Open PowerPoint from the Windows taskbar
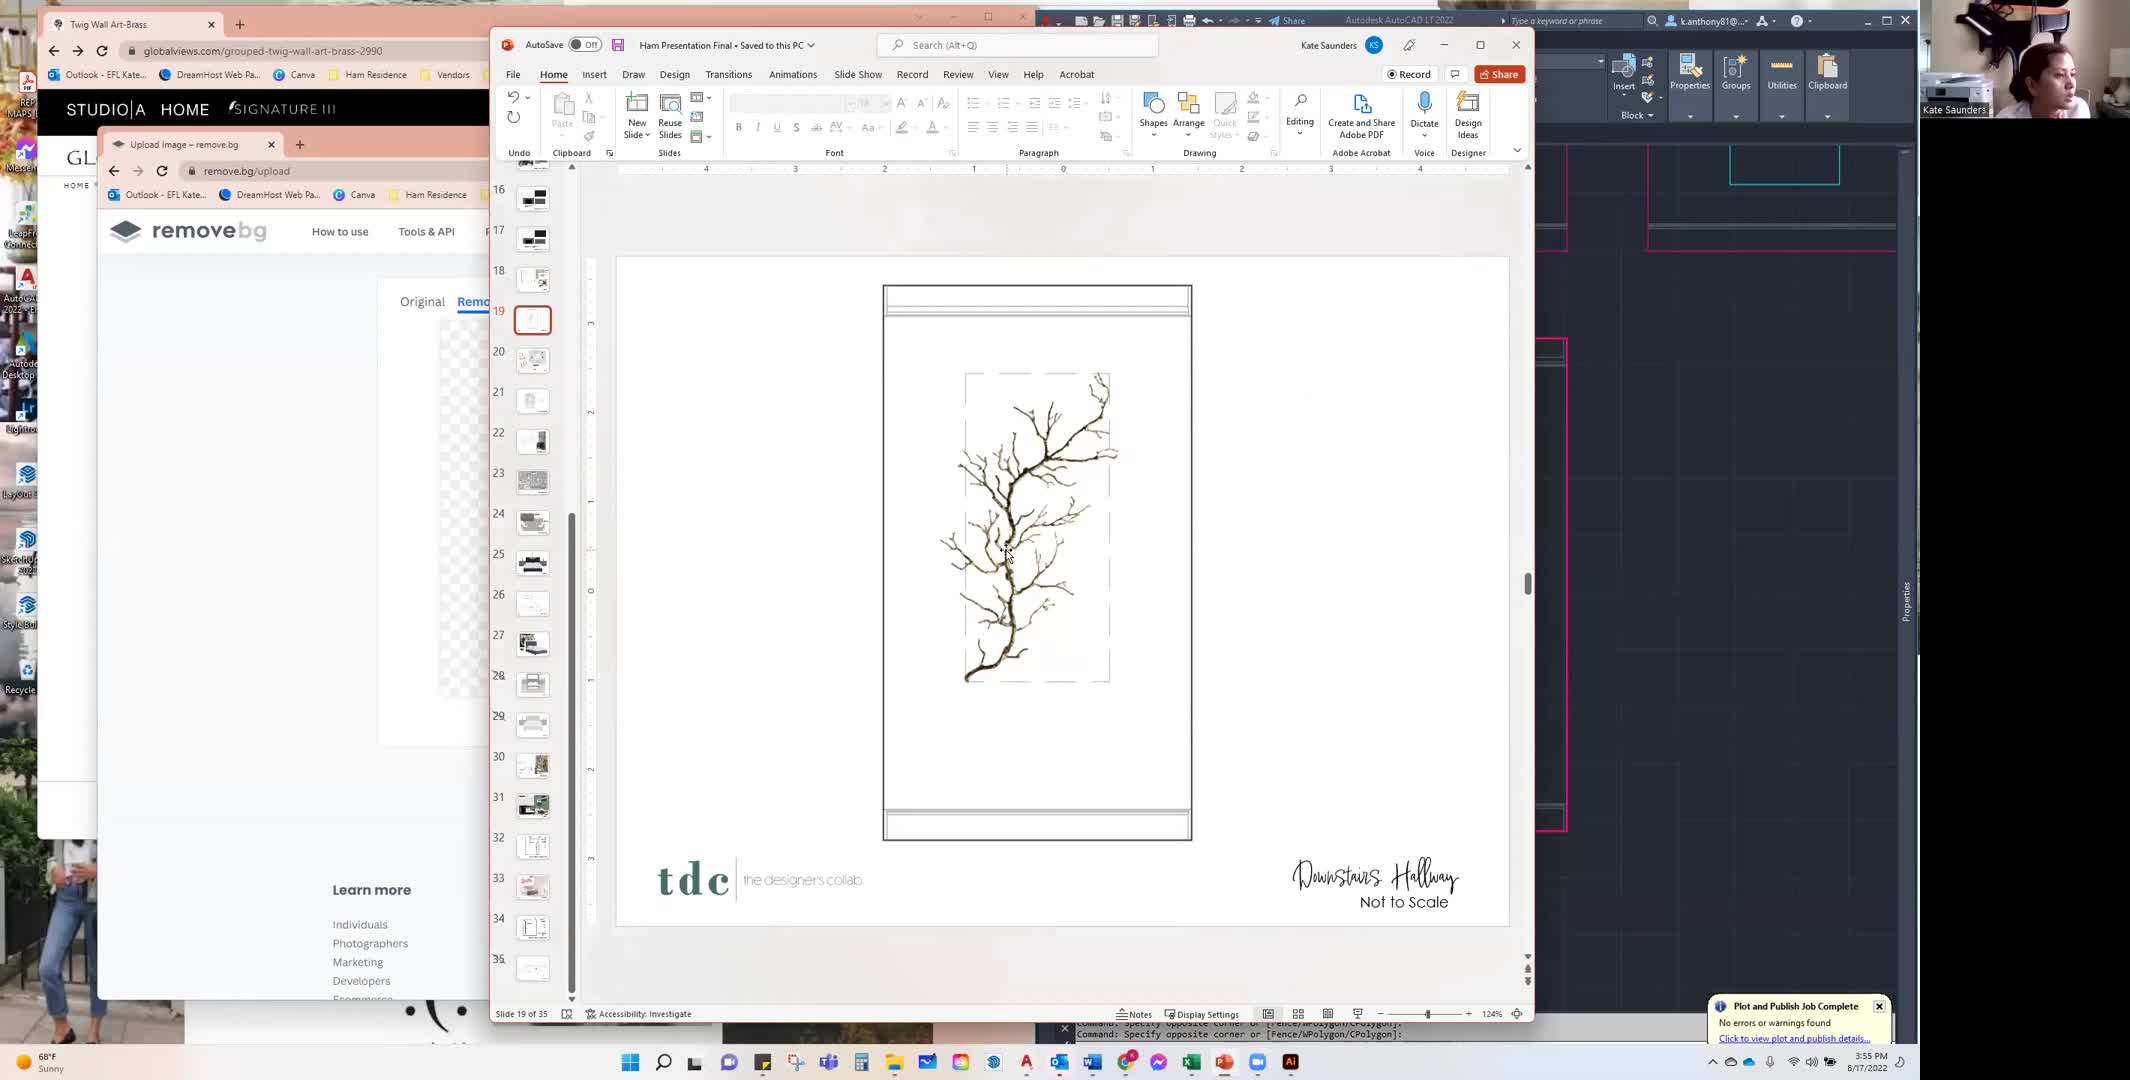The width and height of the screenshot is (2130, 1080). [x=1224, y=1062]
